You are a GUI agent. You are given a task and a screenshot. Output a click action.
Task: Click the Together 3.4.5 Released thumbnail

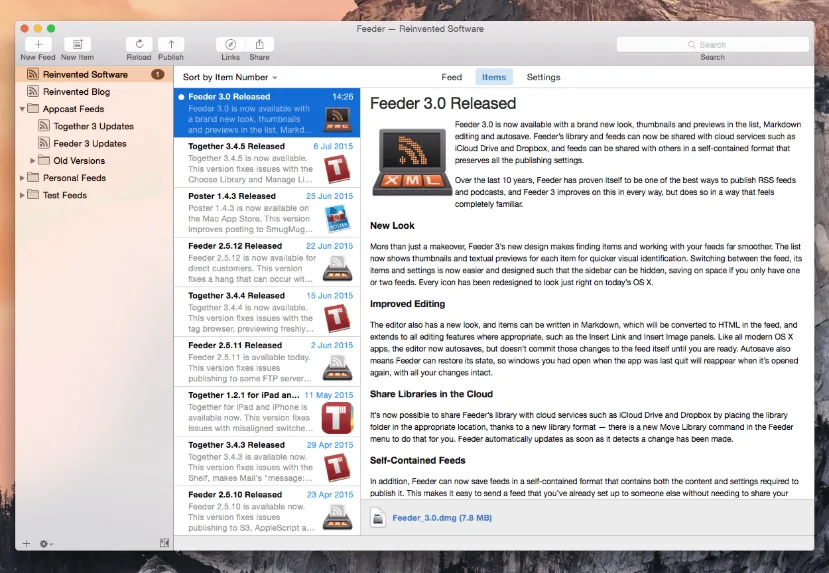(x=337, y=169)
